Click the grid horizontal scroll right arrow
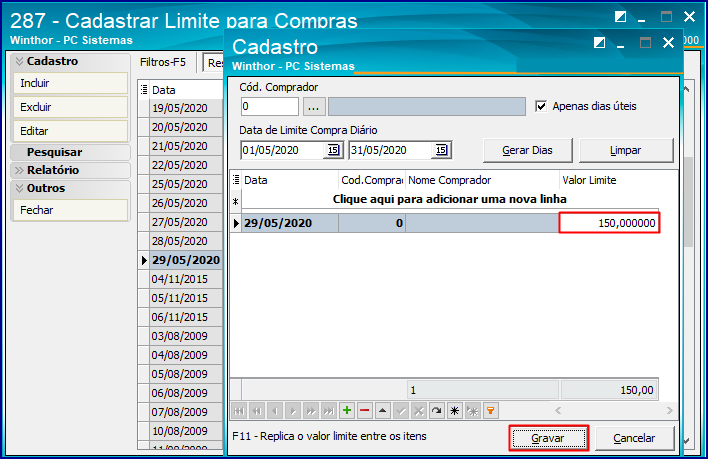The width and height of the screenshot is (708, 459). (x=669, y=410)
